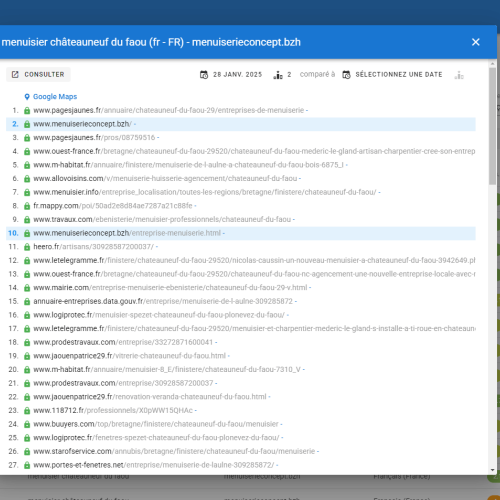Click the CONSULTER button
Viewport: 500px width, 500px height.
(38, 74)
